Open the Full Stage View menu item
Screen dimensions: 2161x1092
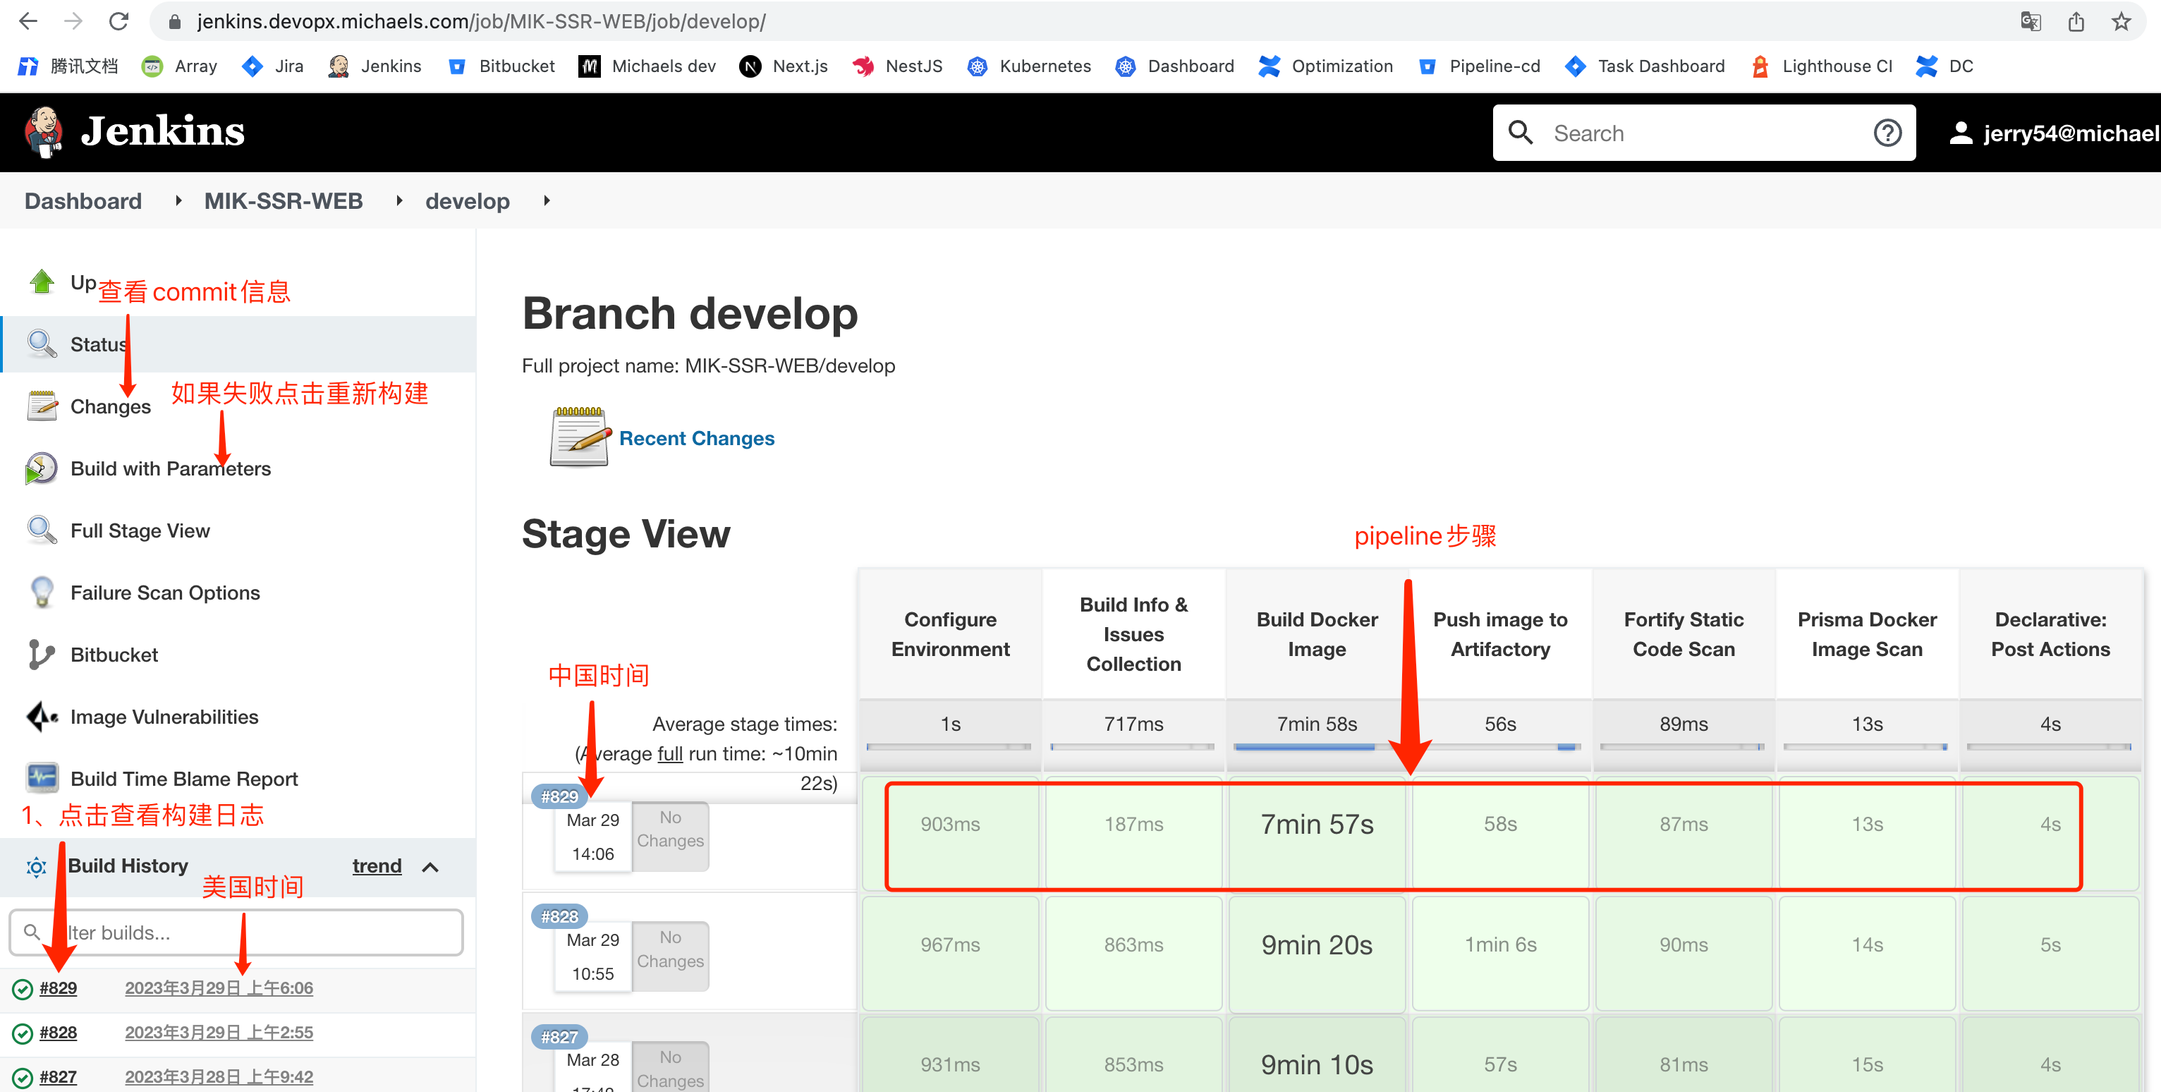tap(140, 531)
